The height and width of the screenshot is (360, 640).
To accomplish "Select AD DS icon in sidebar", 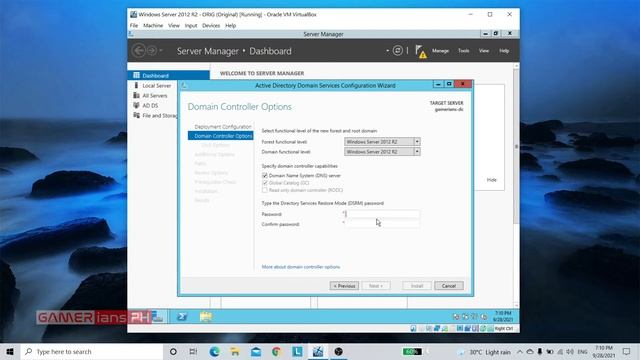I will click(136, 105).
